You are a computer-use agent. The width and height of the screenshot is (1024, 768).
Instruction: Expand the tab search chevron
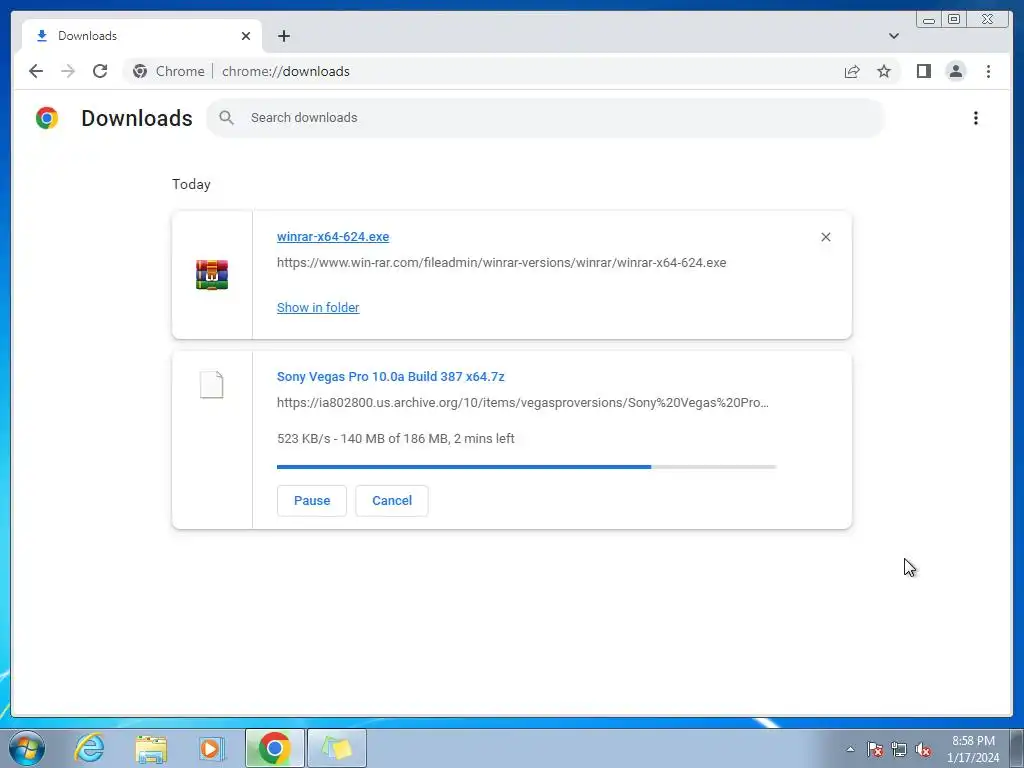(894, 36)
